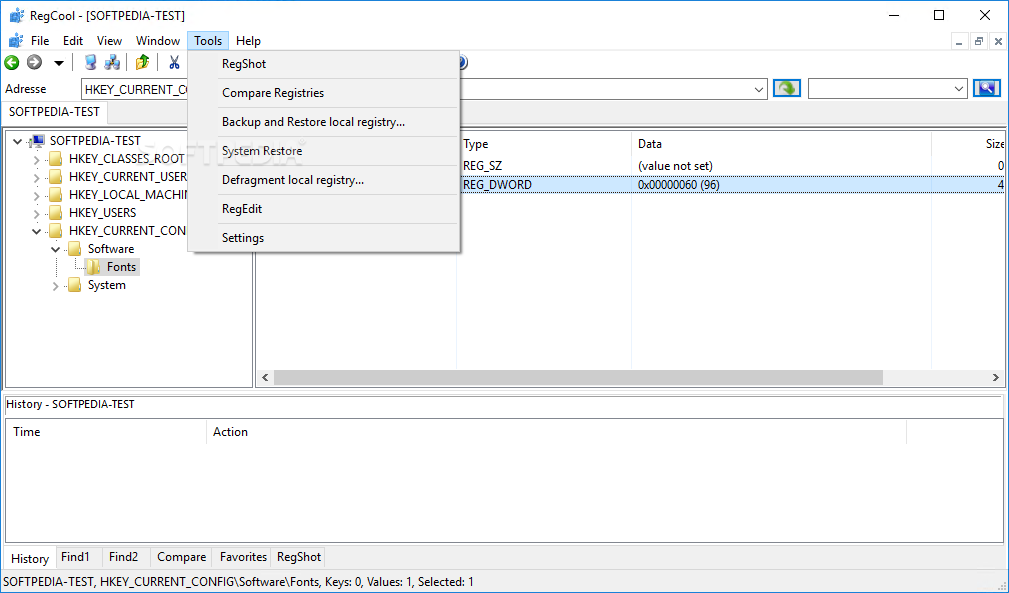The height and width of the screenshot is (593, 1009).
Task: Expand the HKEY_LOCAL_MACHINE key
Action: point(36,196)
